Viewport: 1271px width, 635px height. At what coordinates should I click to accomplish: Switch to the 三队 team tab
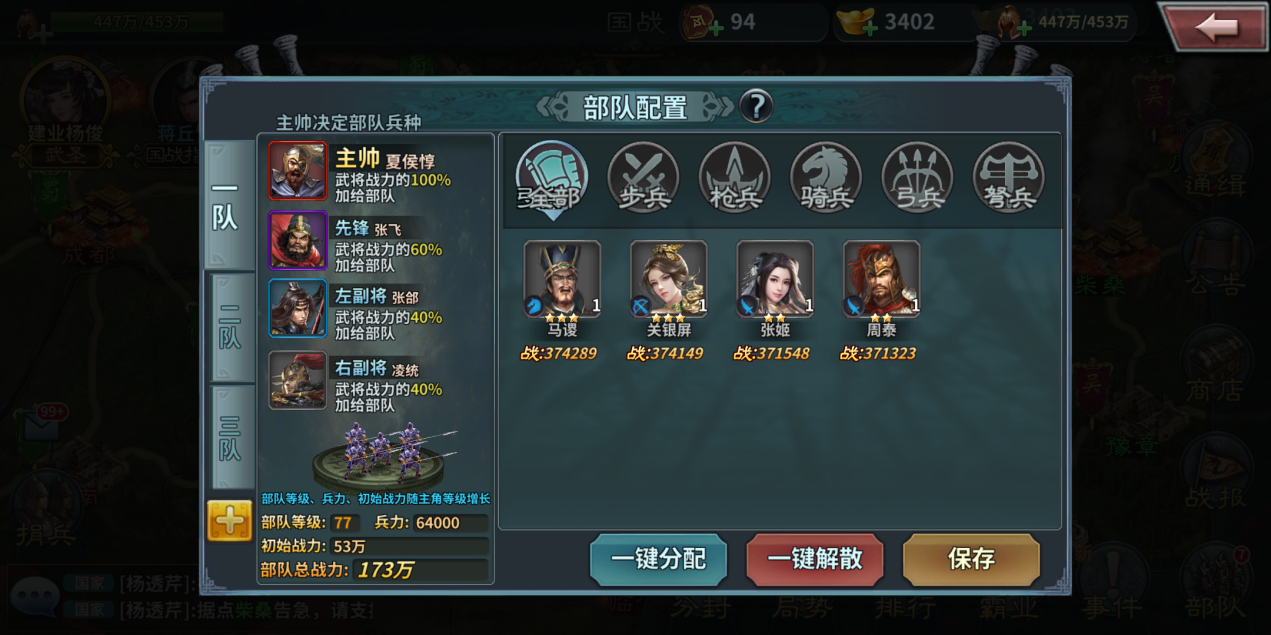(x=232, y=438)
